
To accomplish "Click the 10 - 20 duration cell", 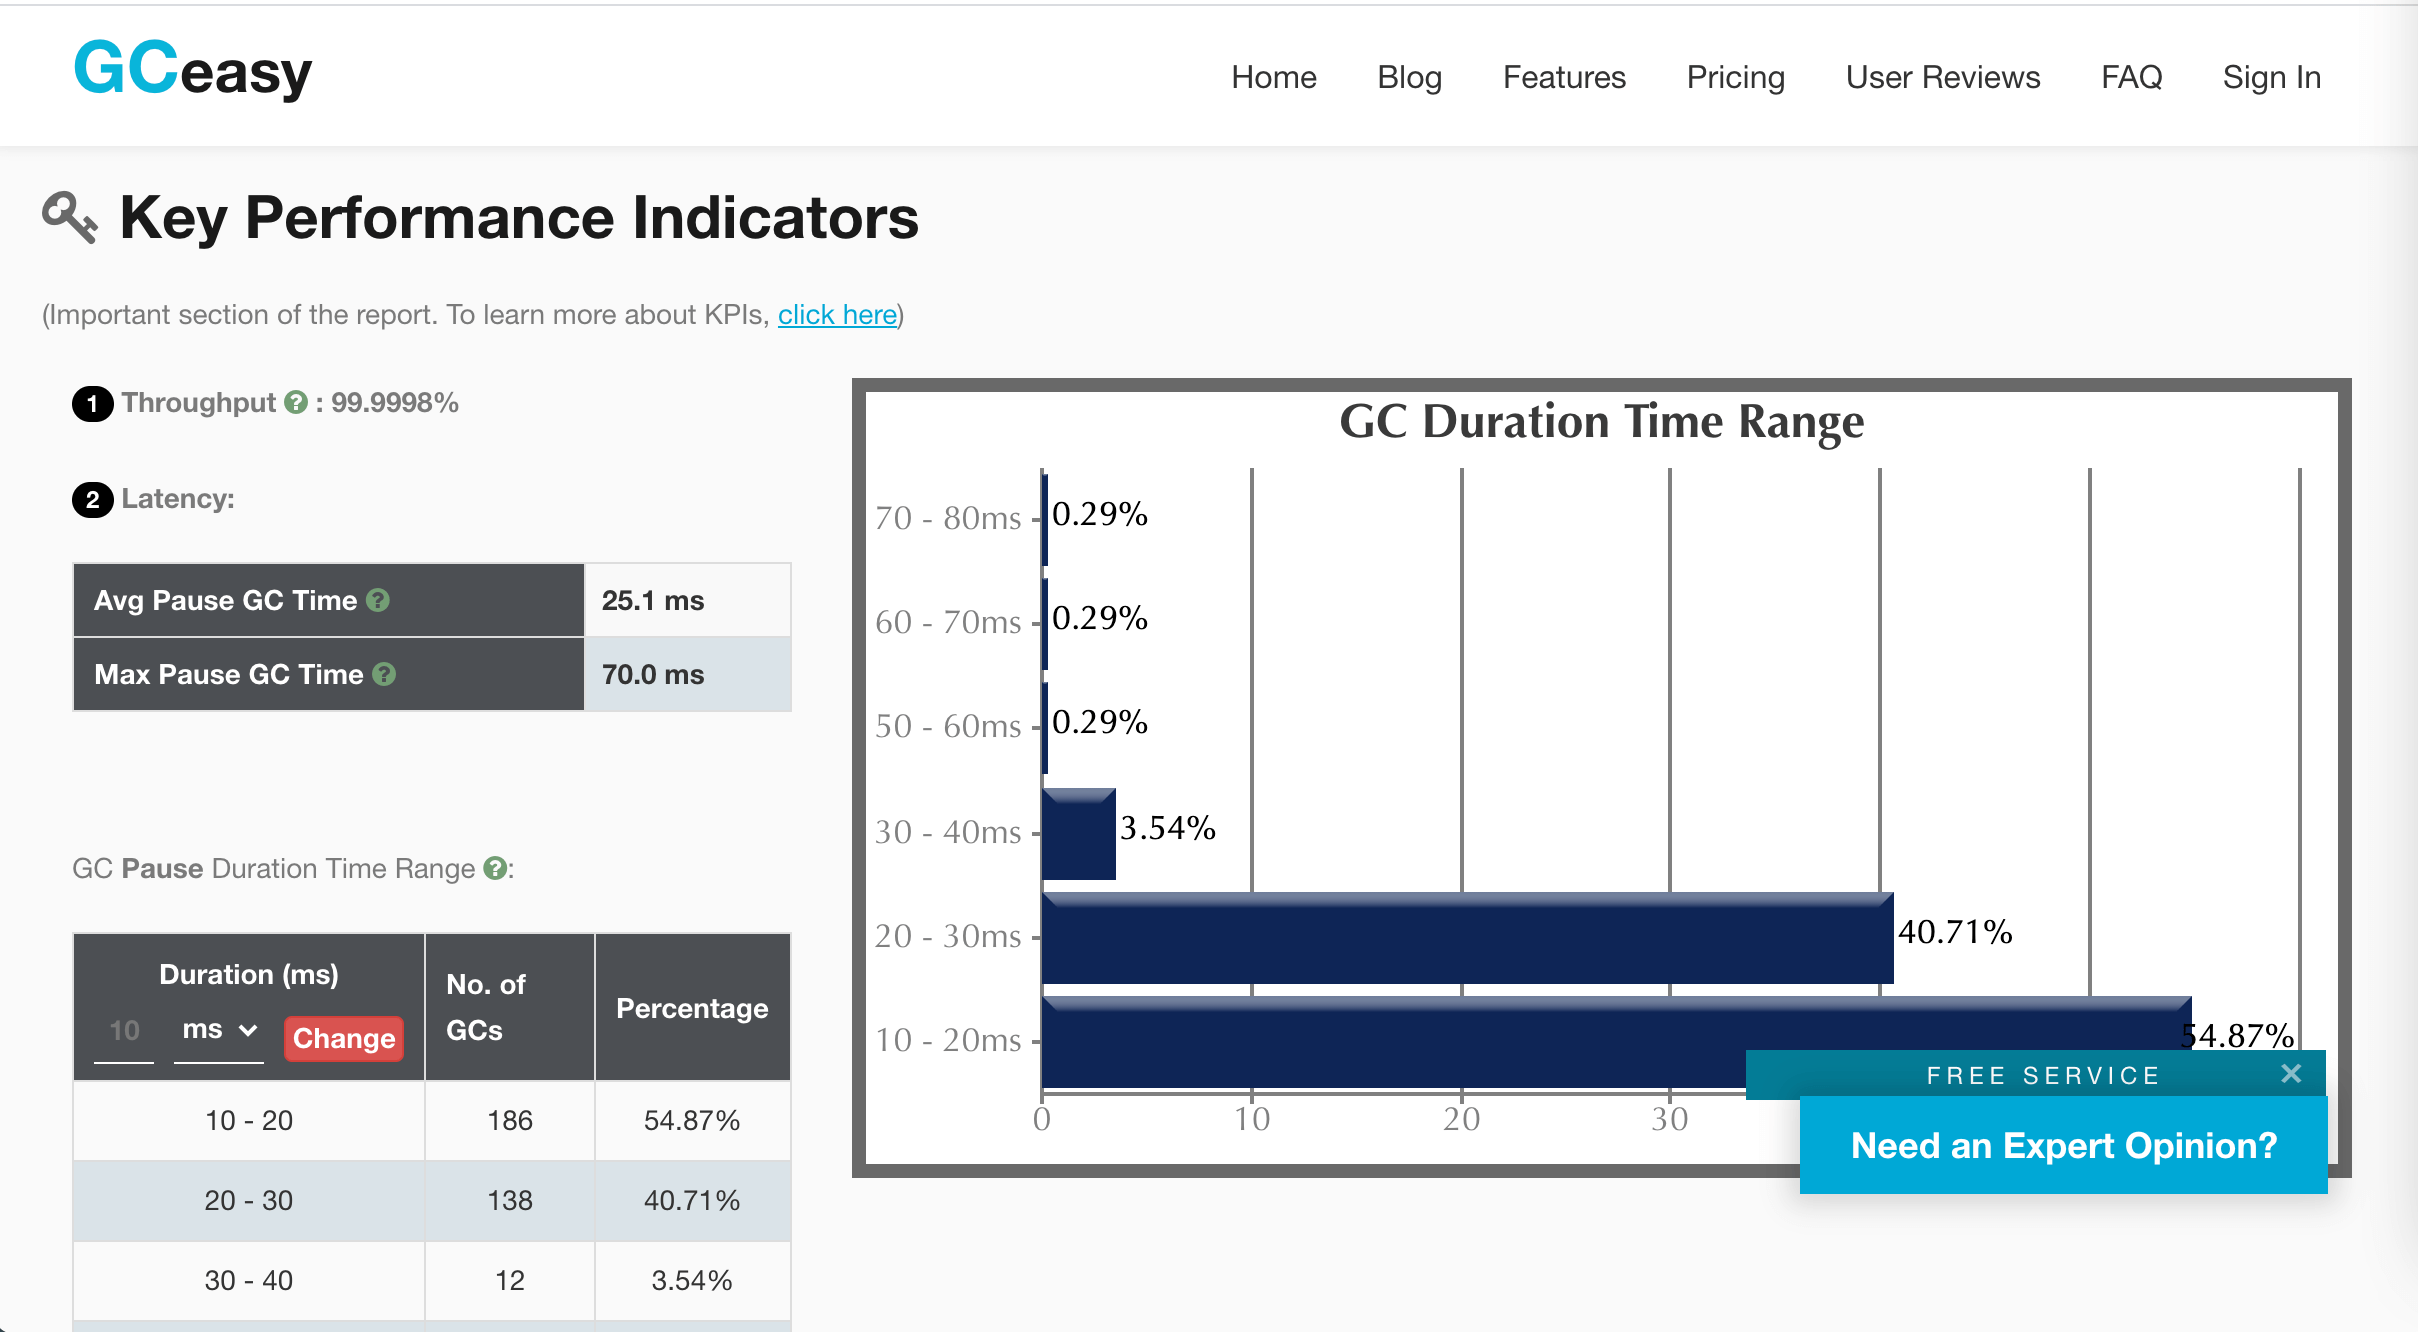I will 249,1120.
